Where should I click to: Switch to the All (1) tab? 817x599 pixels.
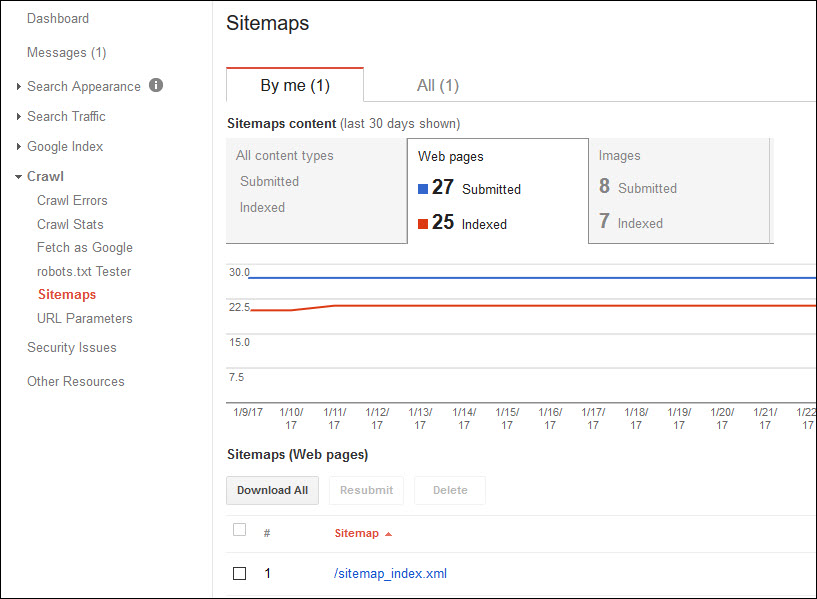(x=437, y=86)
